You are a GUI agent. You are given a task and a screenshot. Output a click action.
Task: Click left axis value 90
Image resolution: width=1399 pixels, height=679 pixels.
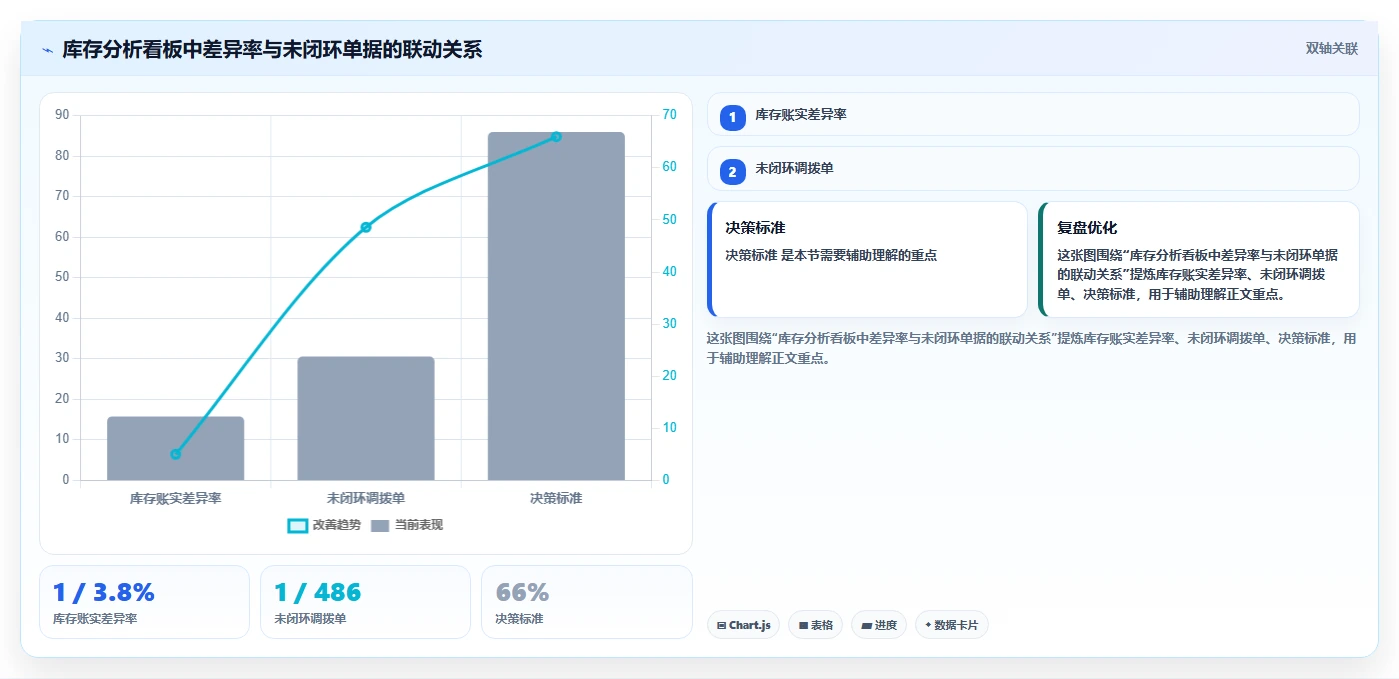click(x=62, y=115)
